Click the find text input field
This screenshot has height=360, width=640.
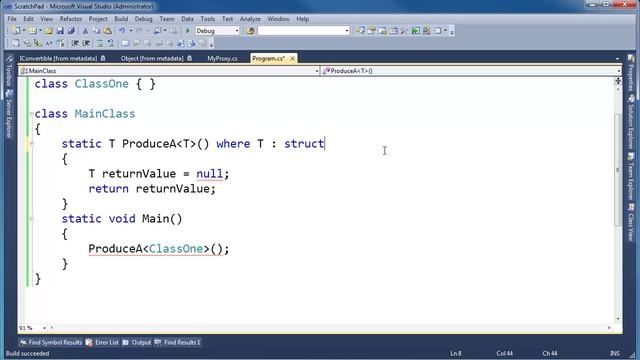pyautogui.click(x=301, y=31)
